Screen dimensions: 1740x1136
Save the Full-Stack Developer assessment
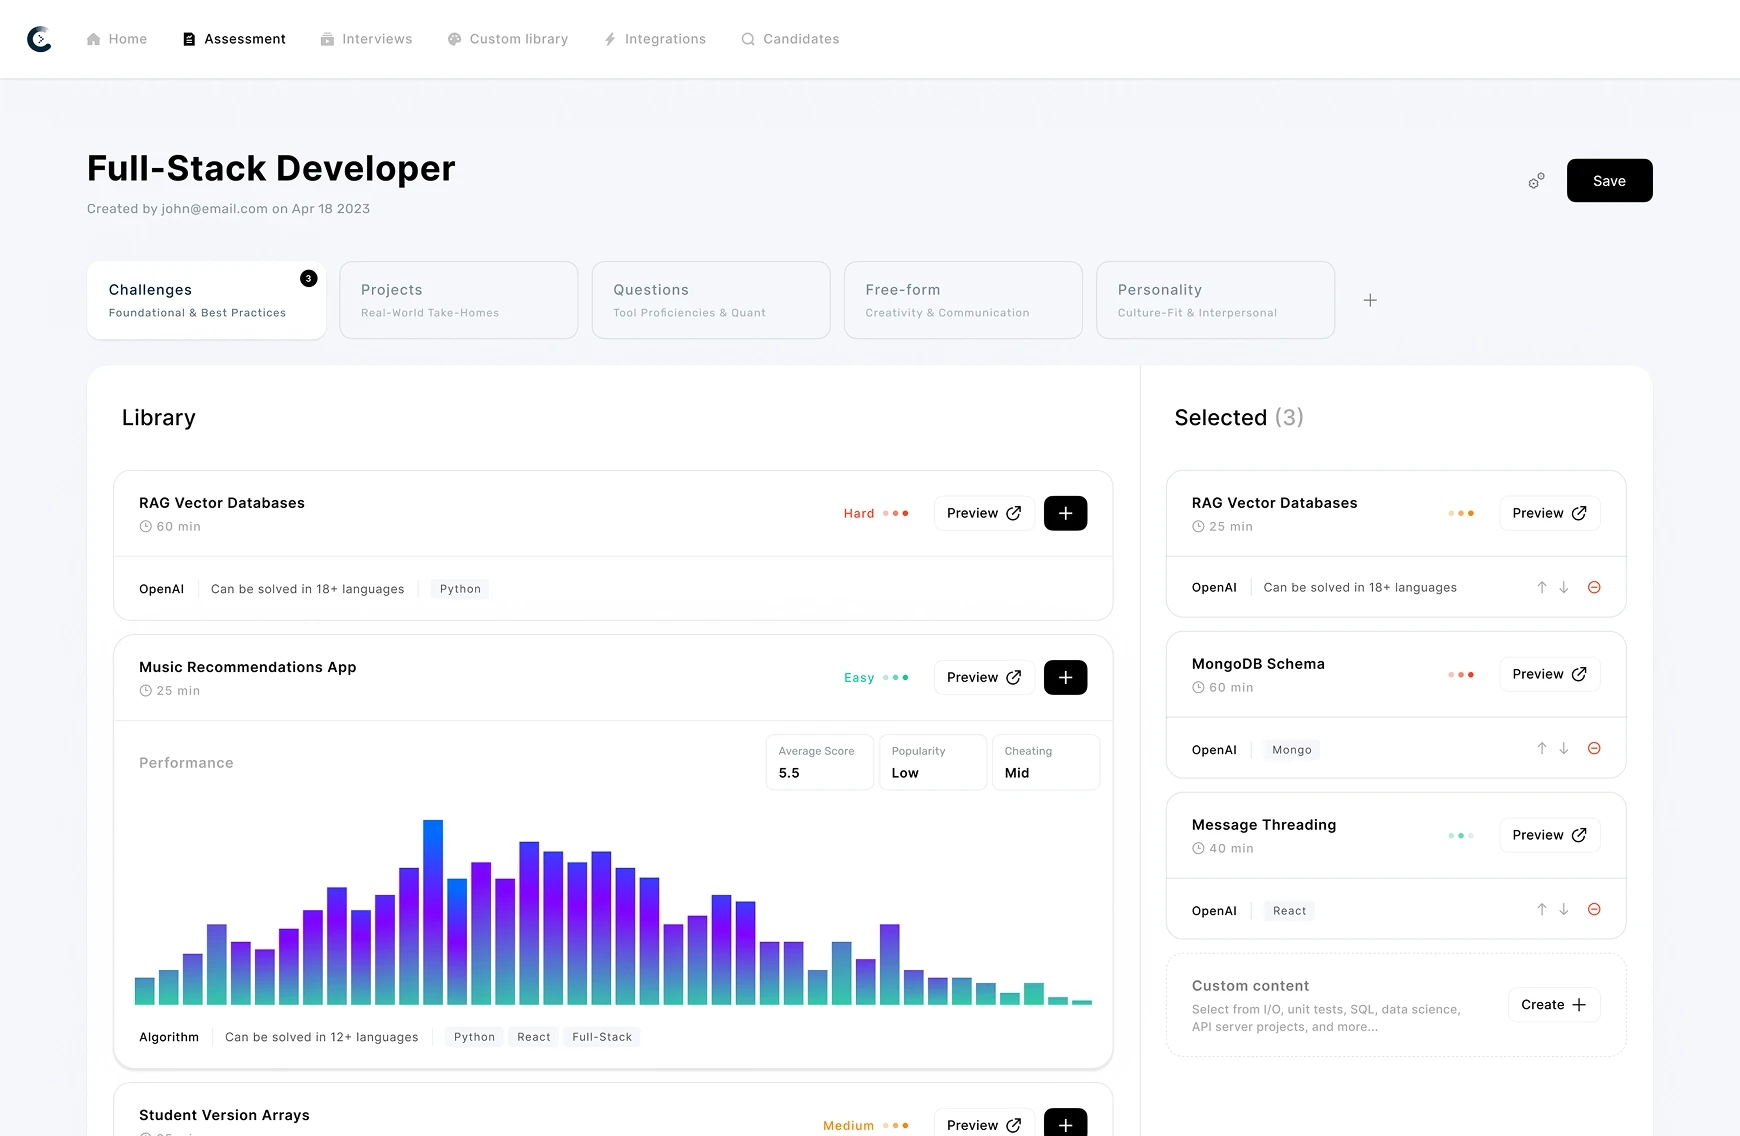pos(1609,181)
